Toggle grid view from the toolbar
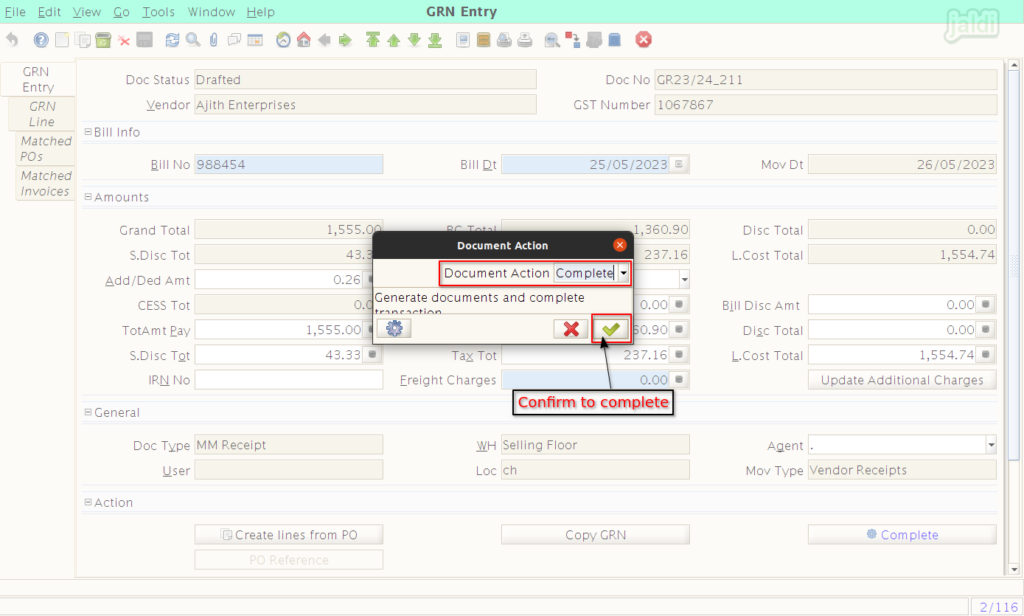Image resolution: width=1024 pixels, height=616 pixels. (x=255, y=40)
